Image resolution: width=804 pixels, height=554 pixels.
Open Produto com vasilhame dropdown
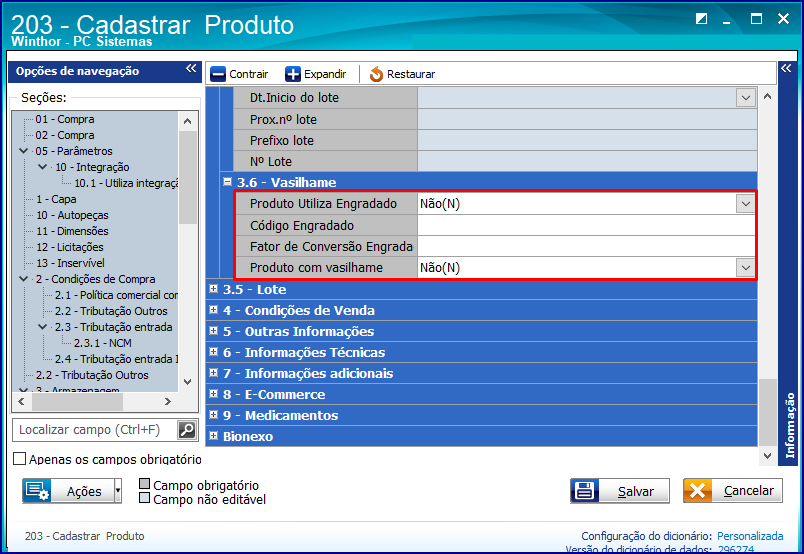(x=746, y=268)
